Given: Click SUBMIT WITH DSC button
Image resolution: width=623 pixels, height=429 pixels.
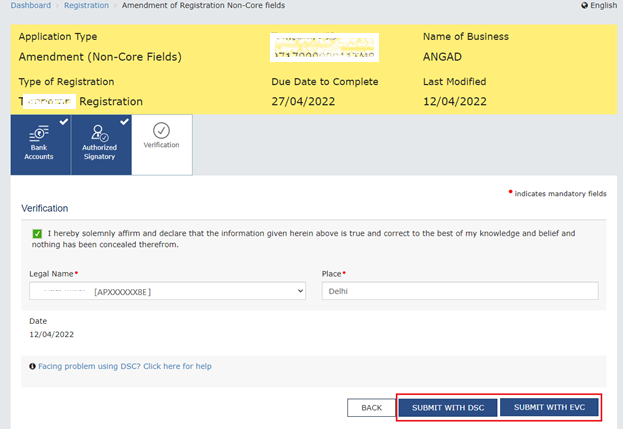Looking at the screenshot, I should click(448, 408).
